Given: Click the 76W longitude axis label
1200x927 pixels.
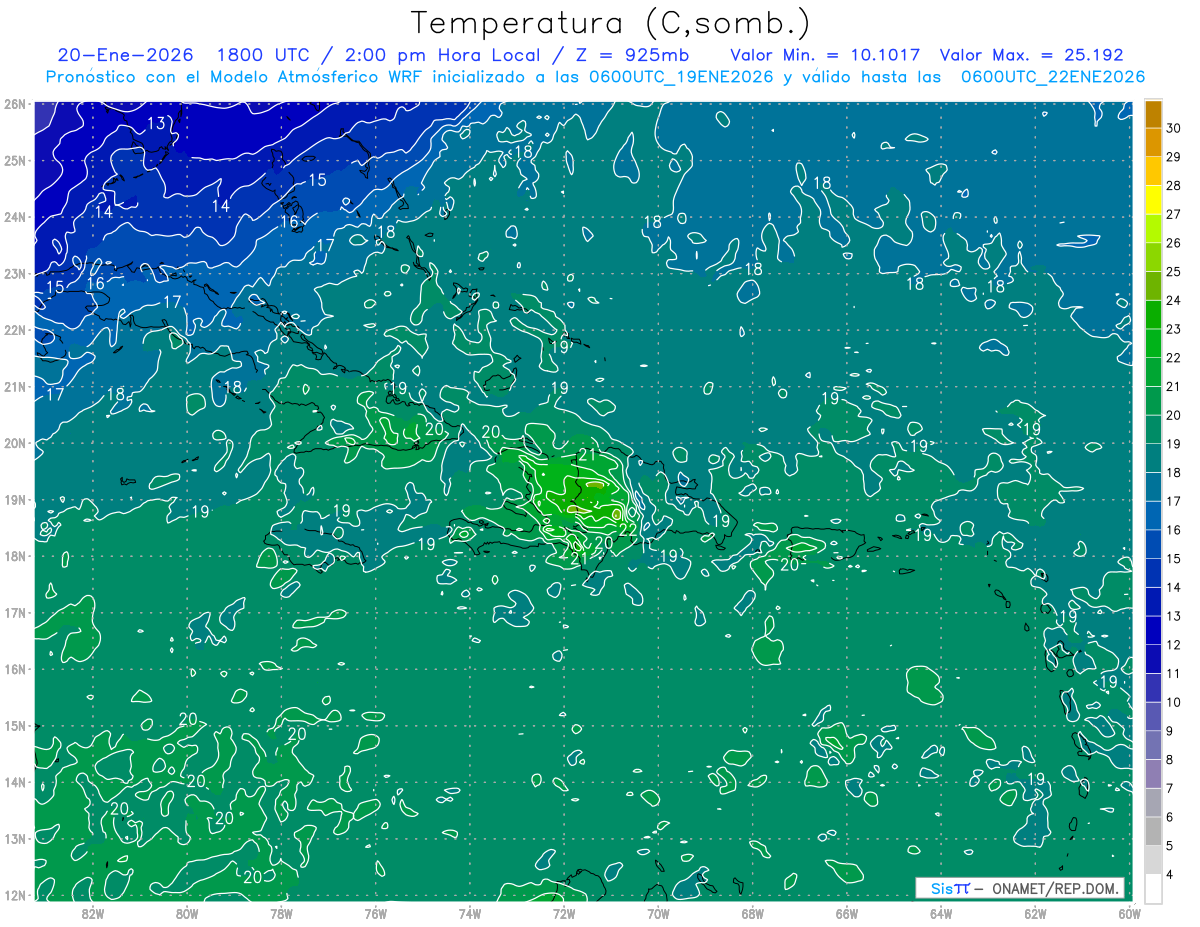Looking at the screenshot, I should [375, 913].
